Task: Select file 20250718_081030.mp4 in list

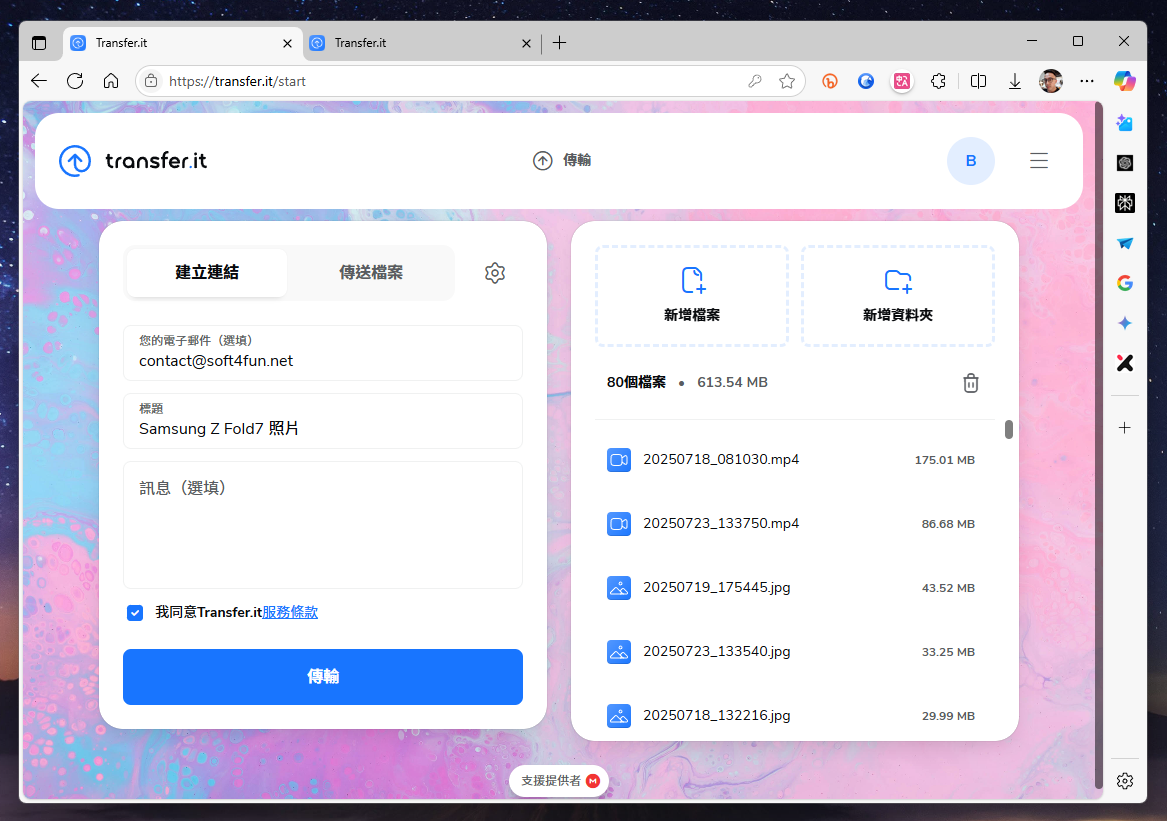Action: click(x=720, y=460)
